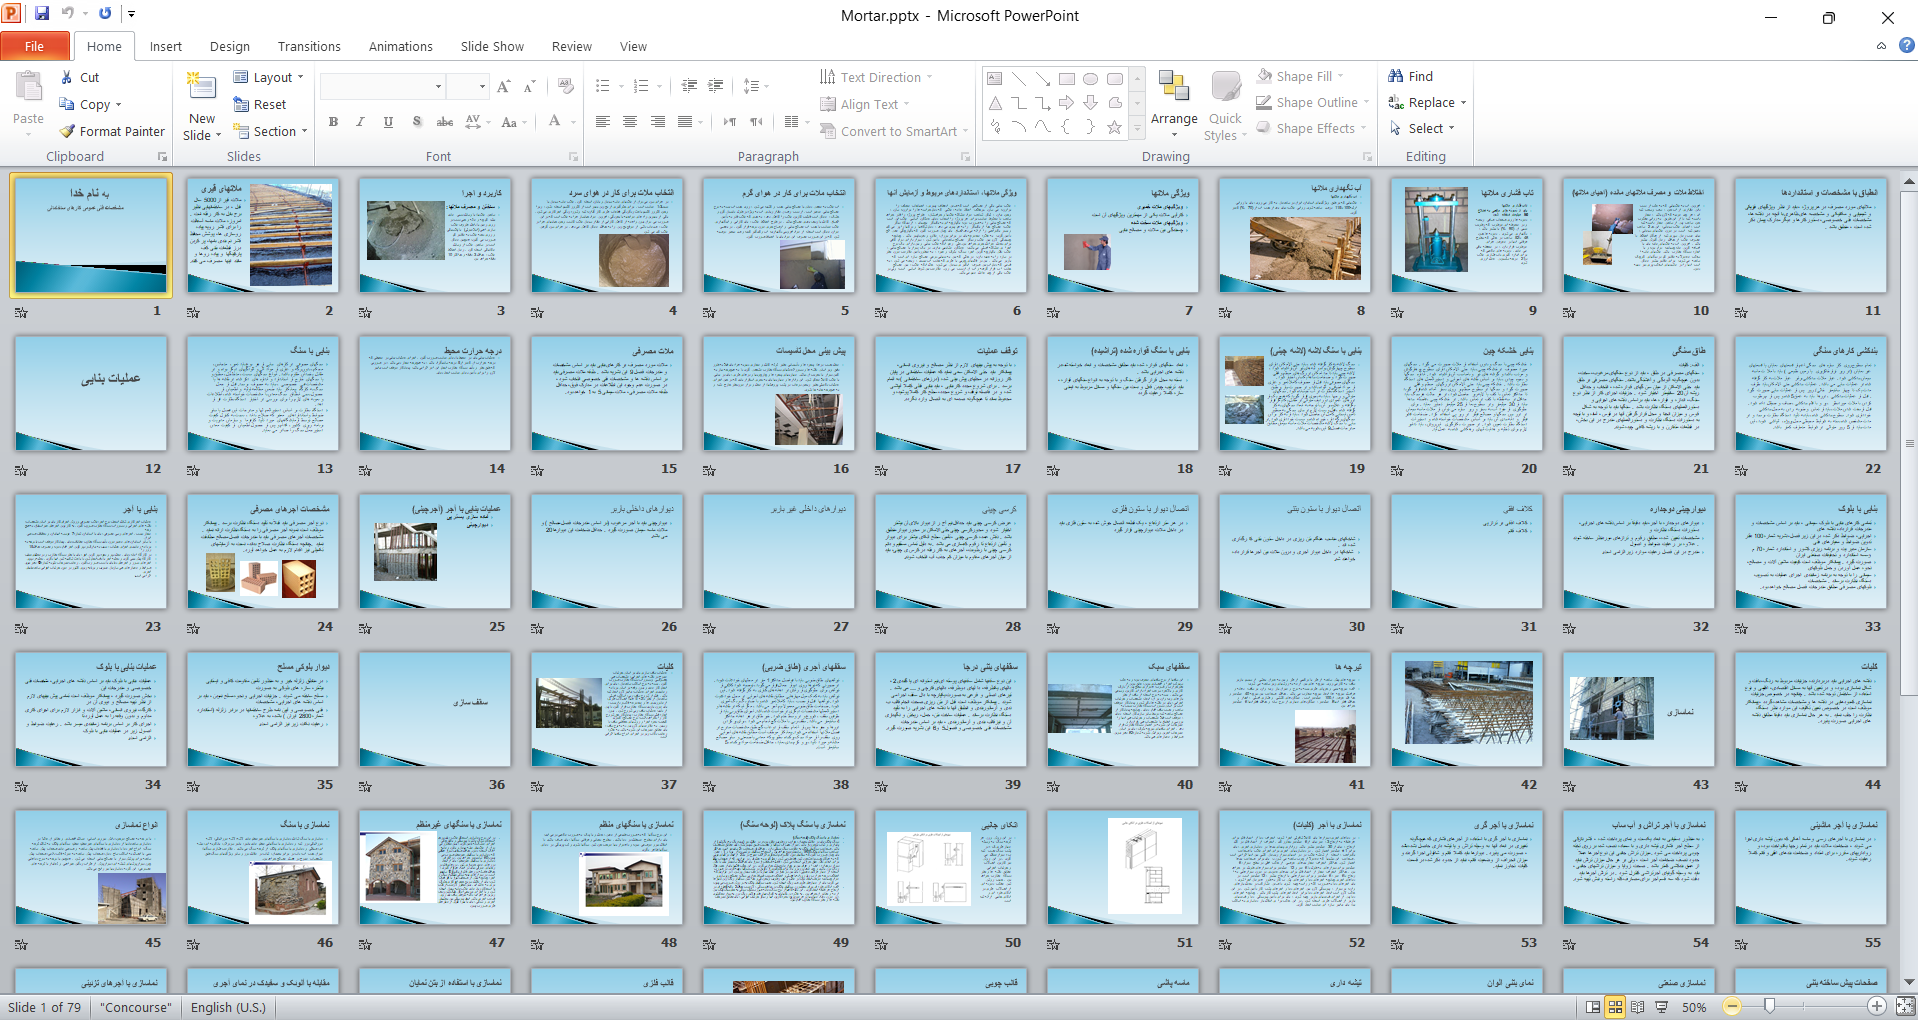Toggle Underline formatting

coord(388,122)
